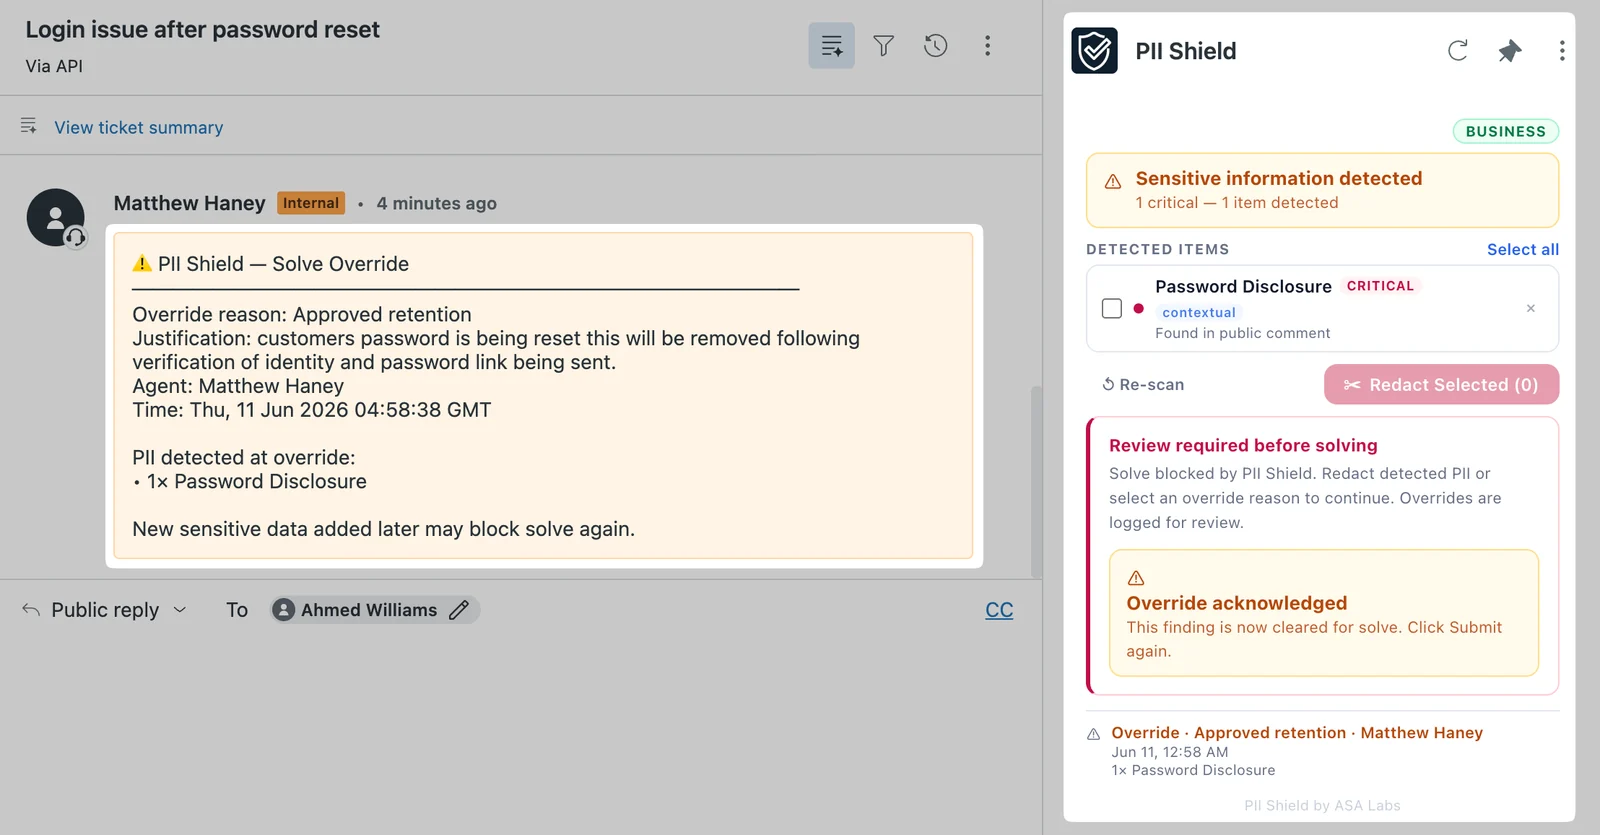1600x835 pixels.
Task: Open View ticket summary link
Action: click(139, 128)
